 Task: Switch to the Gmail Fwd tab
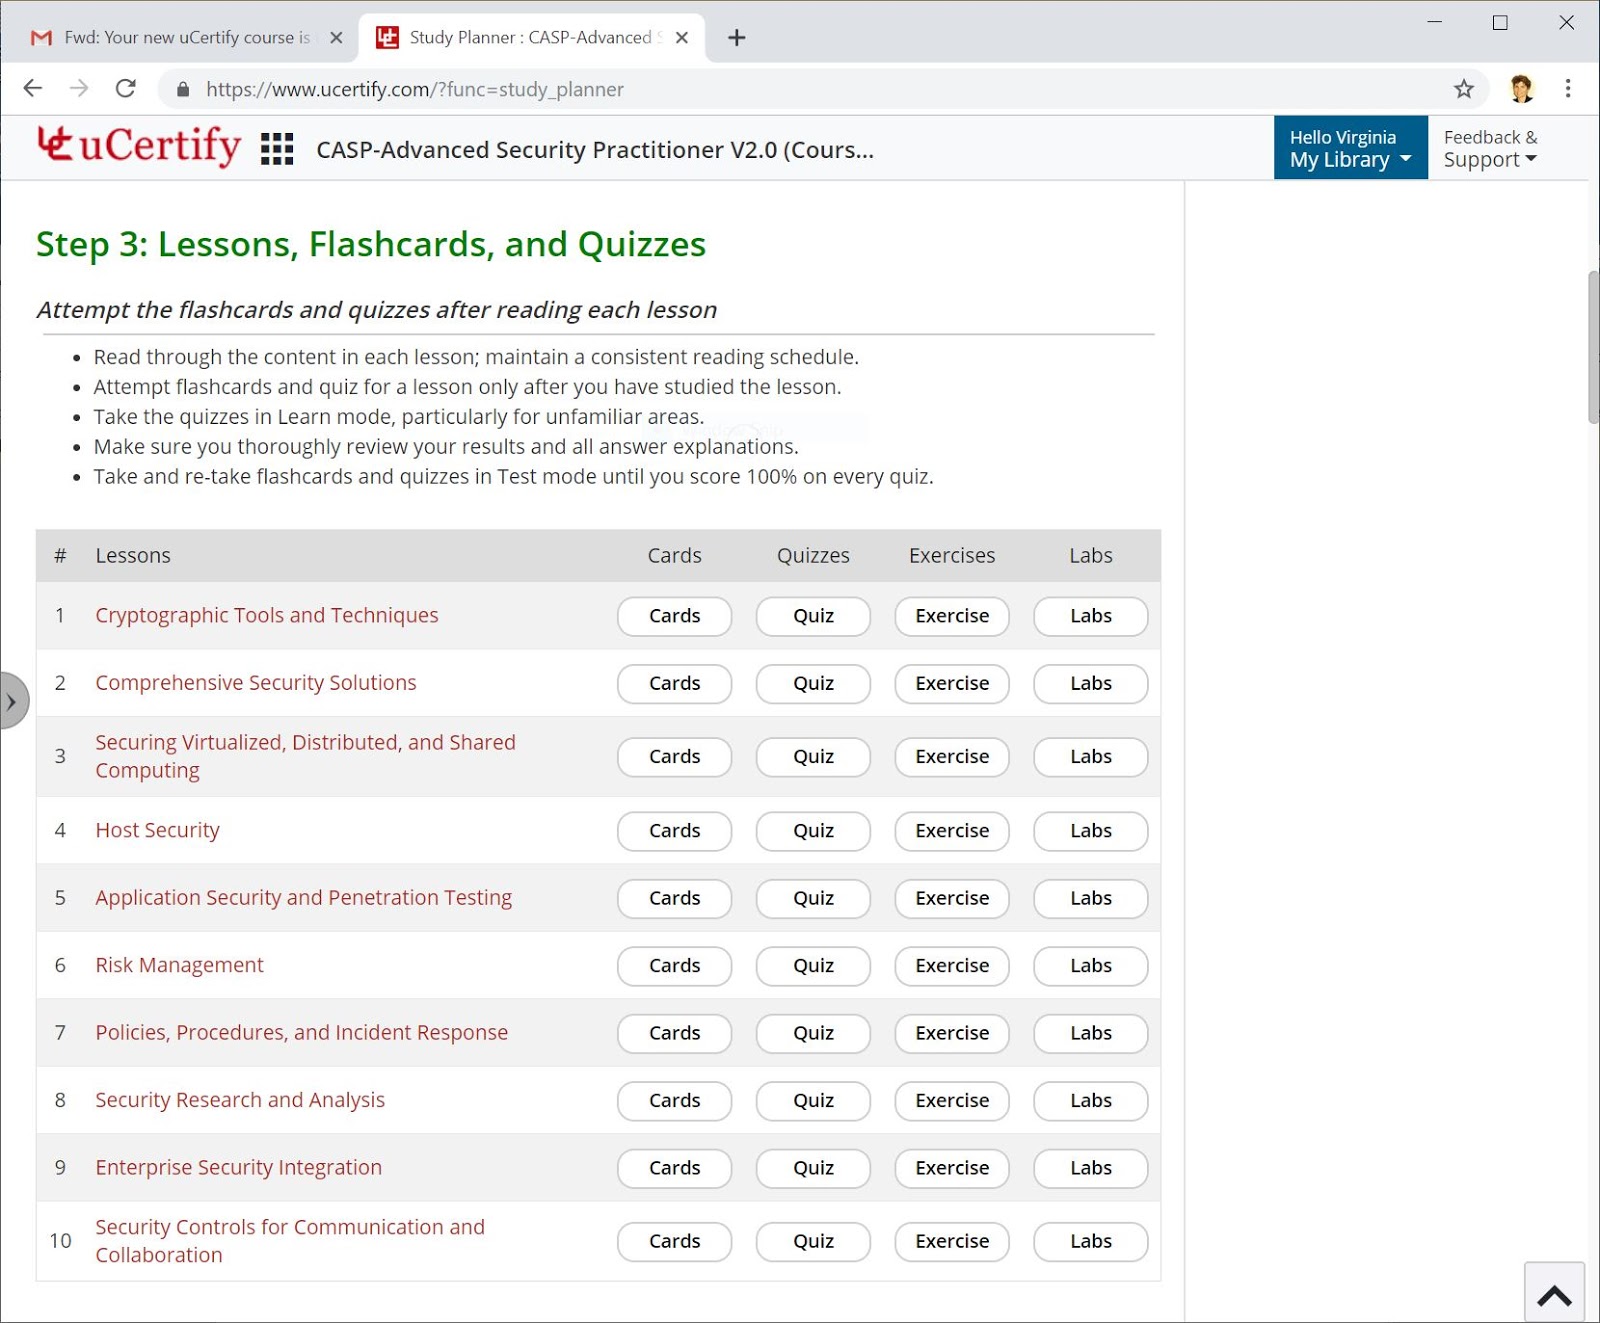186,38
